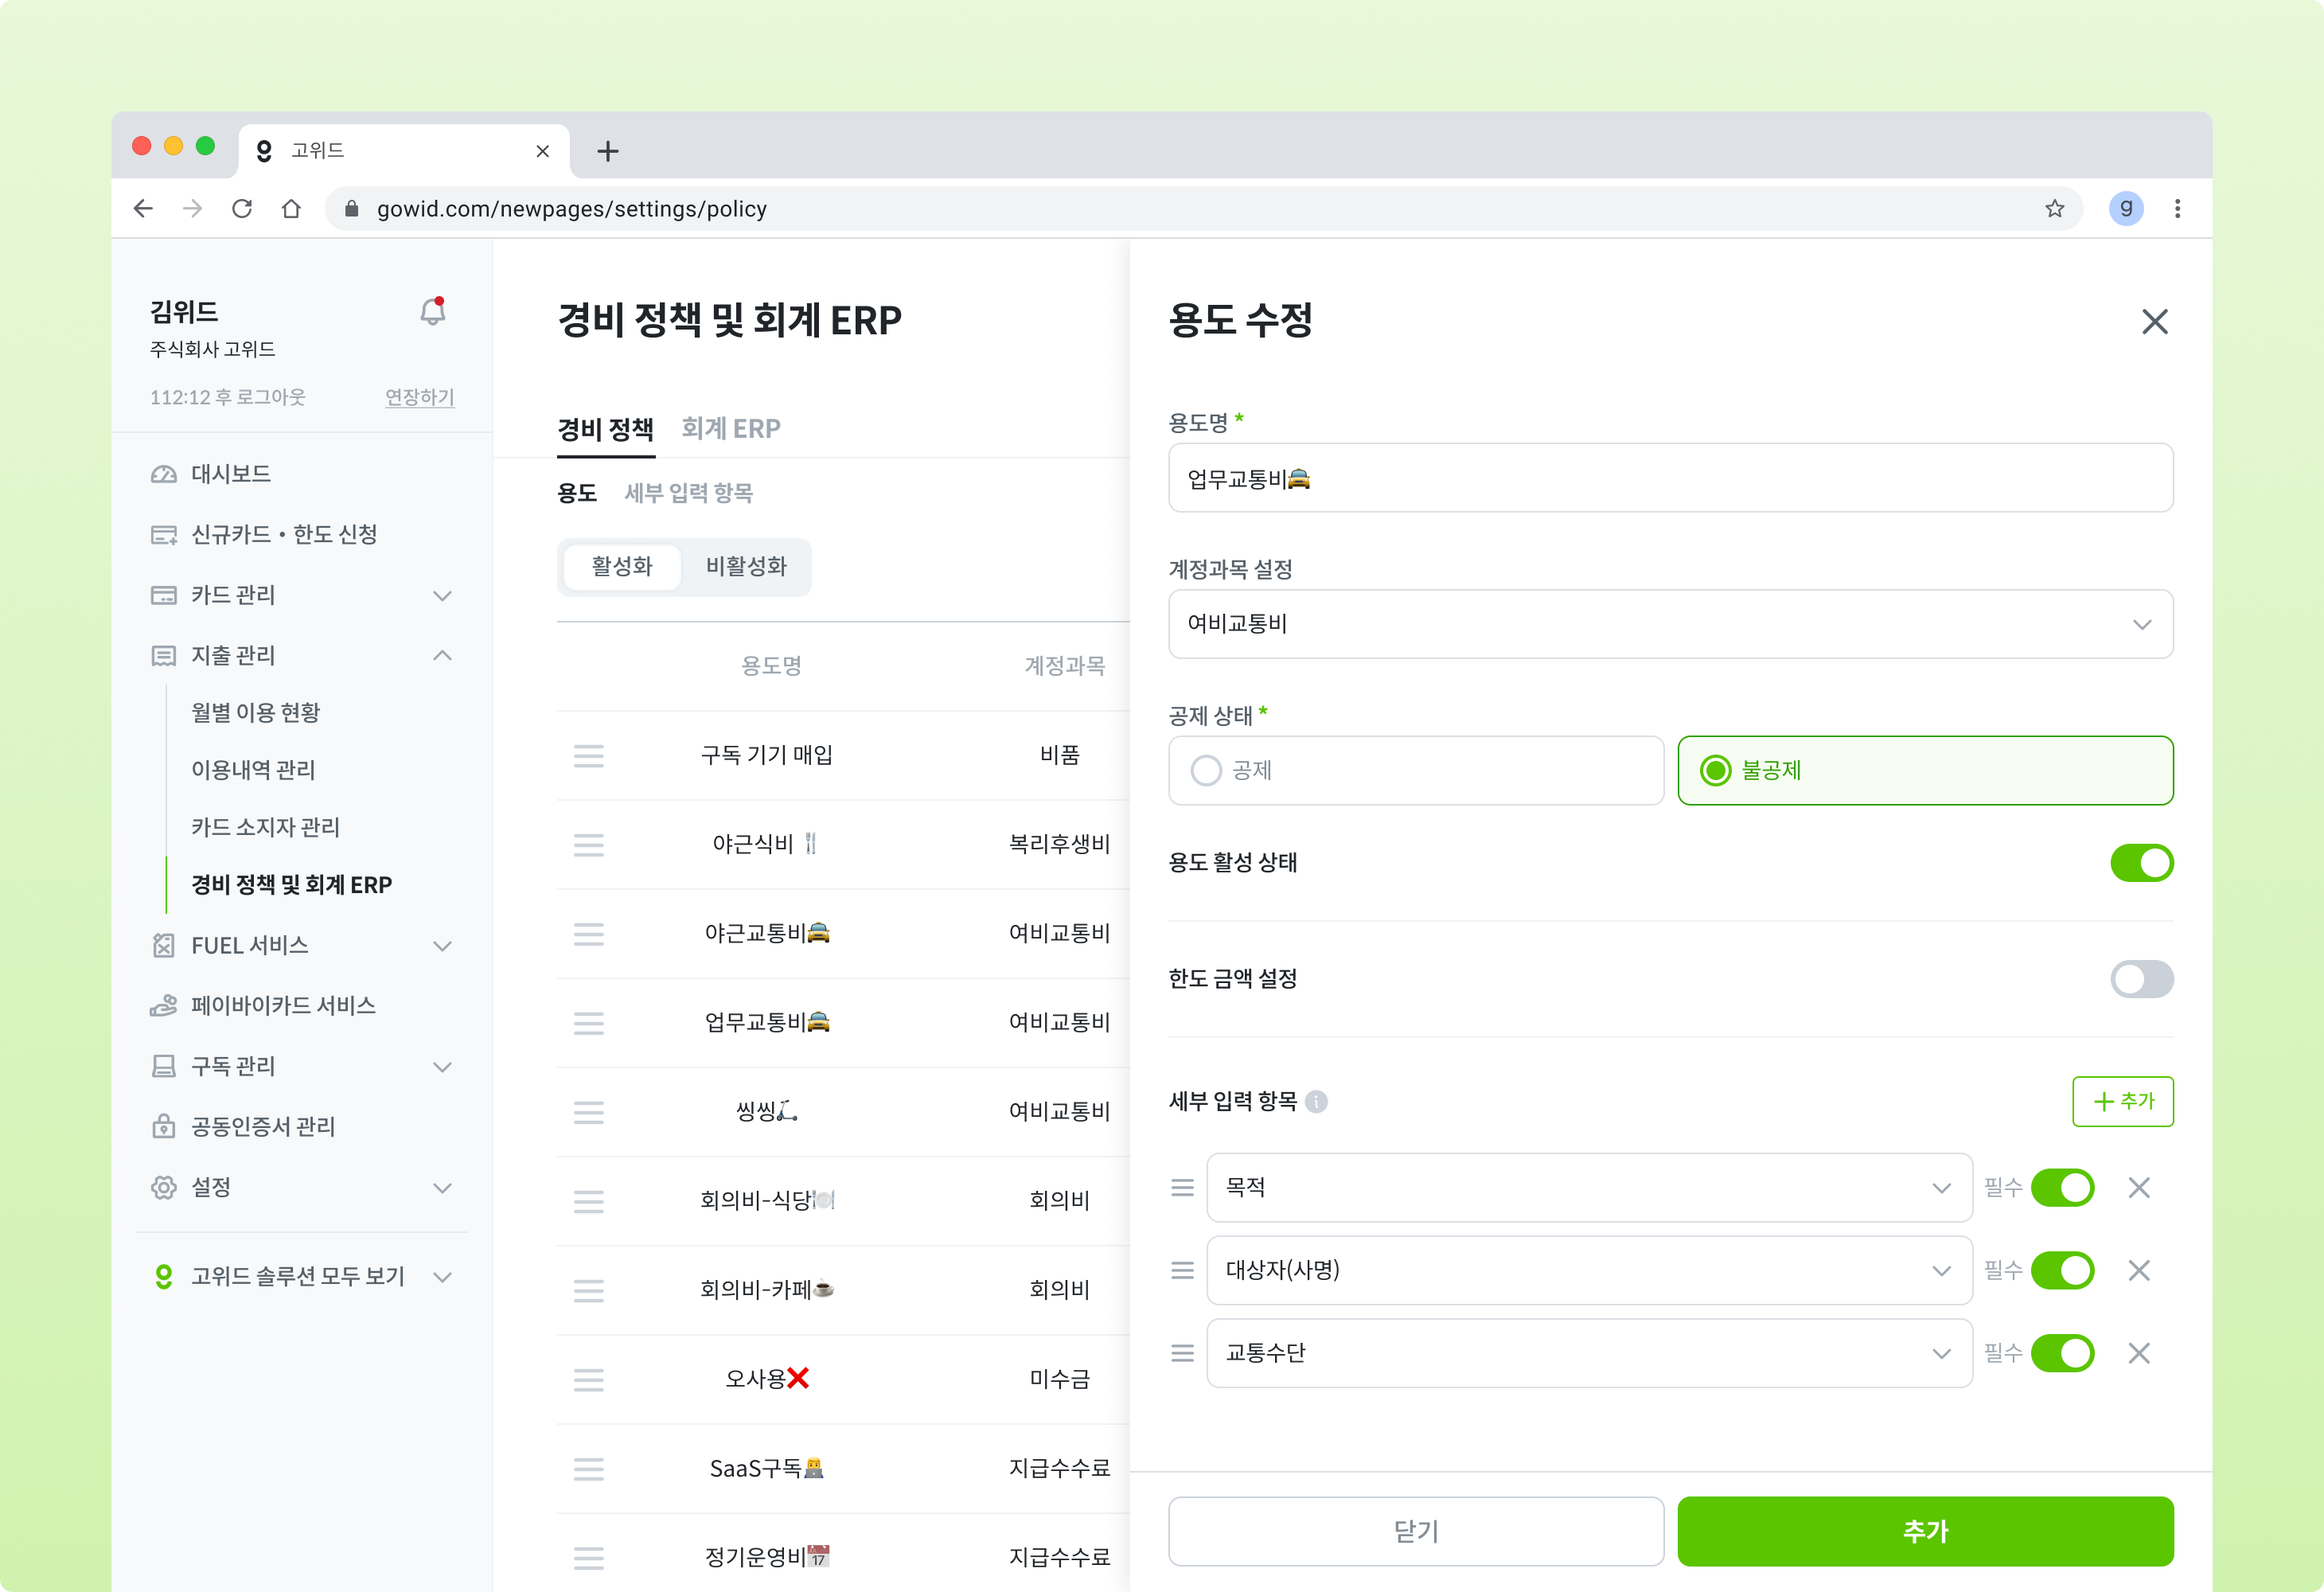Click info icon next to 세부 입력 항목
This screenshot has width=2324, height=1592.
click(x=1316, y=1101)
